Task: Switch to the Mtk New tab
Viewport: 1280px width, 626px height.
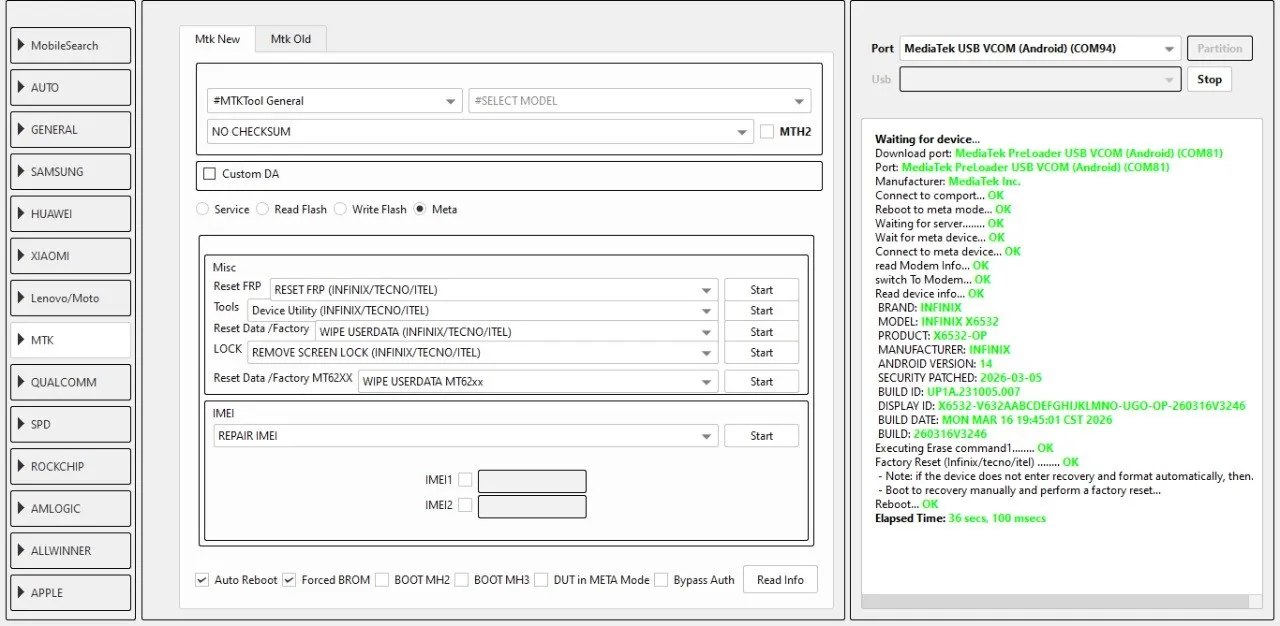Action: 217,39
